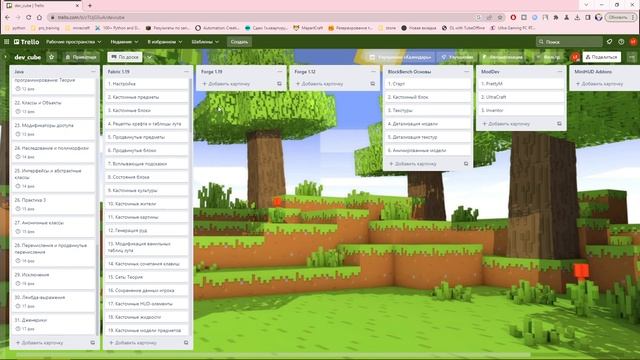Viewport: 640px width, 360px height.
Task: Star the dev_cube board
Action: [51, 57]
